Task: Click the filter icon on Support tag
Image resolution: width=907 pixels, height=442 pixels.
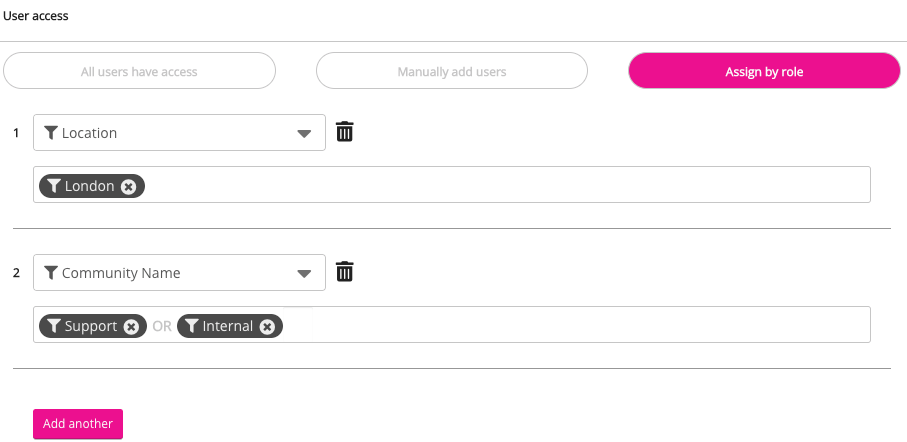Action: pos(54,326)
